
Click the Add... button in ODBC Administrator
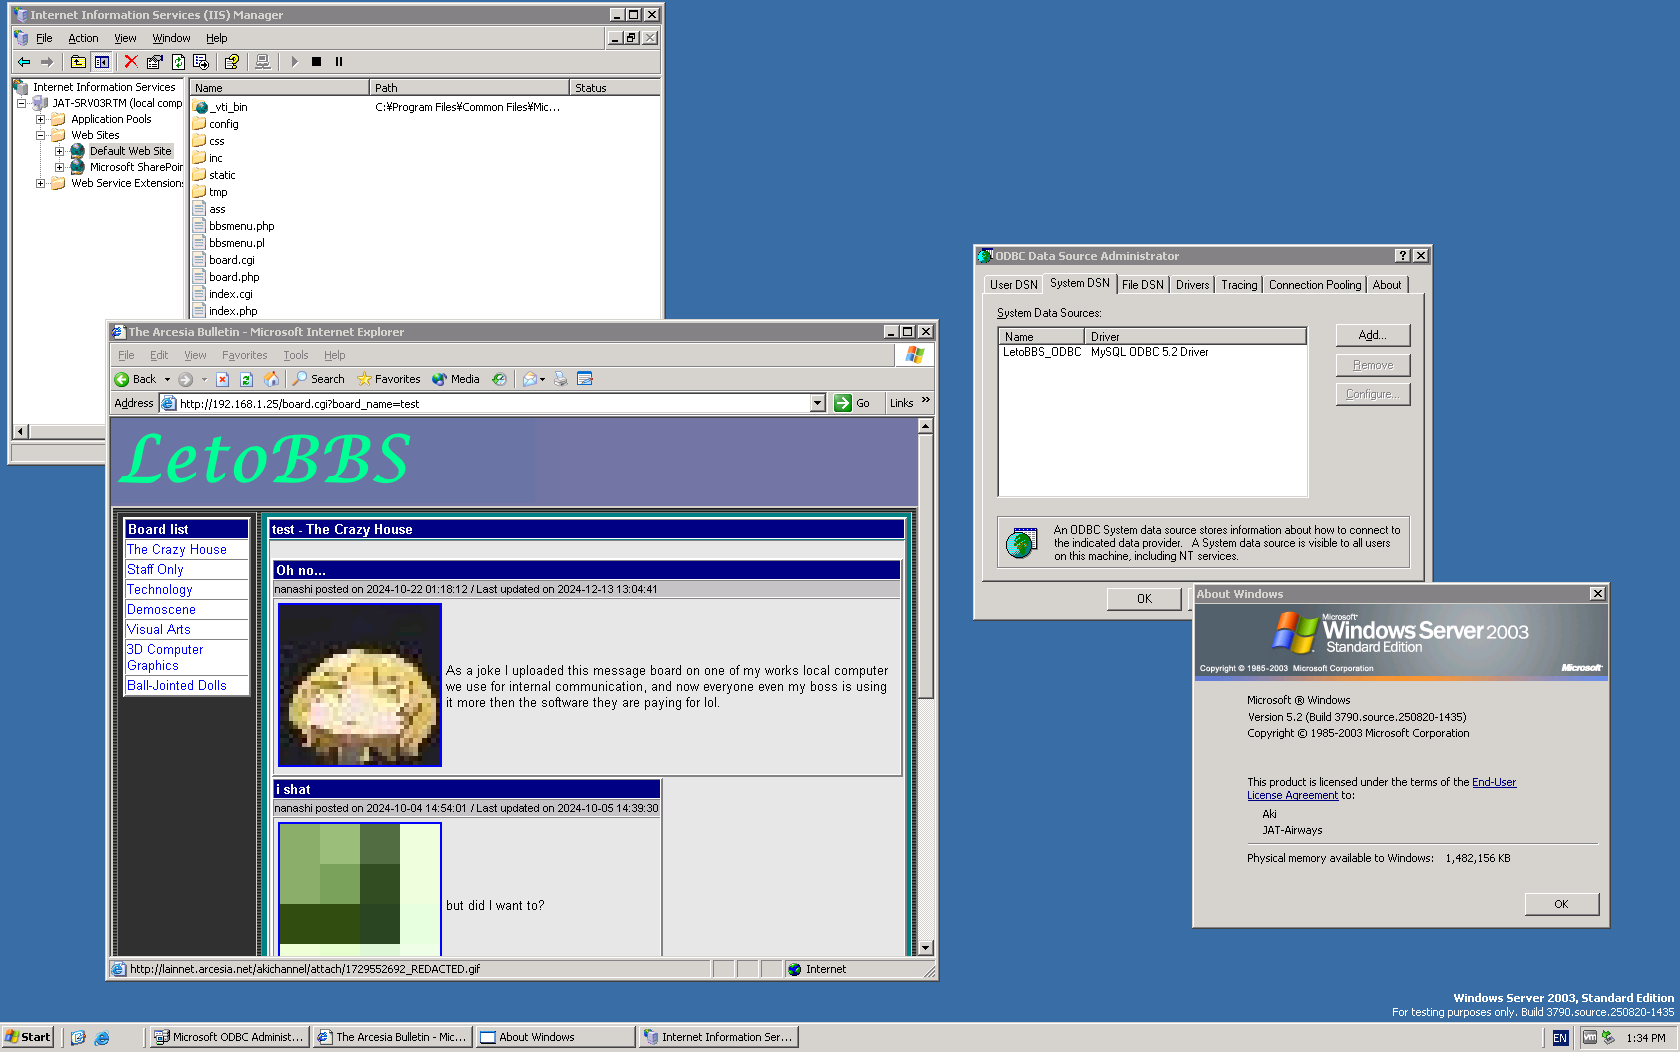[1372, 335]
